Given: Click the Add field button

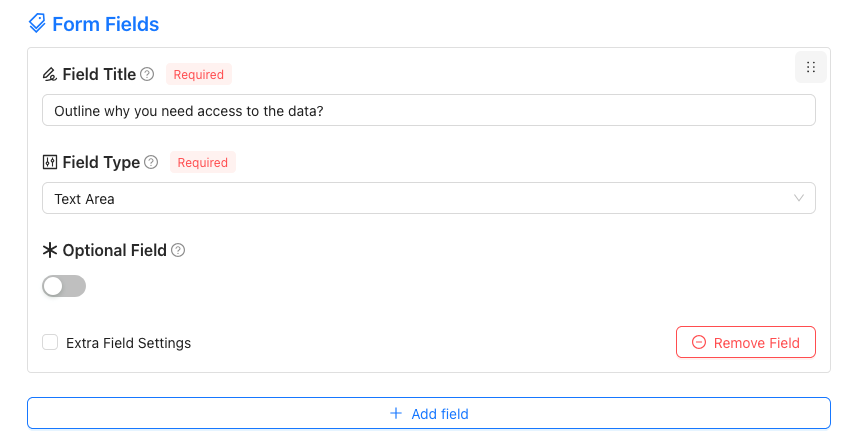Looking at the screenshot, I should (x=429, y=413).
